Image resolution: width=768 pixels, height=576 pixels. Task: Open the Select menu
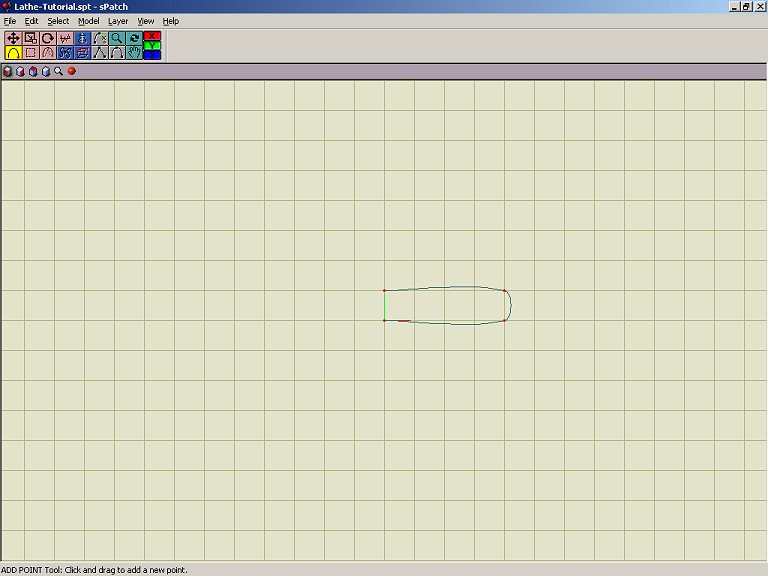click(x=58, y=21)
